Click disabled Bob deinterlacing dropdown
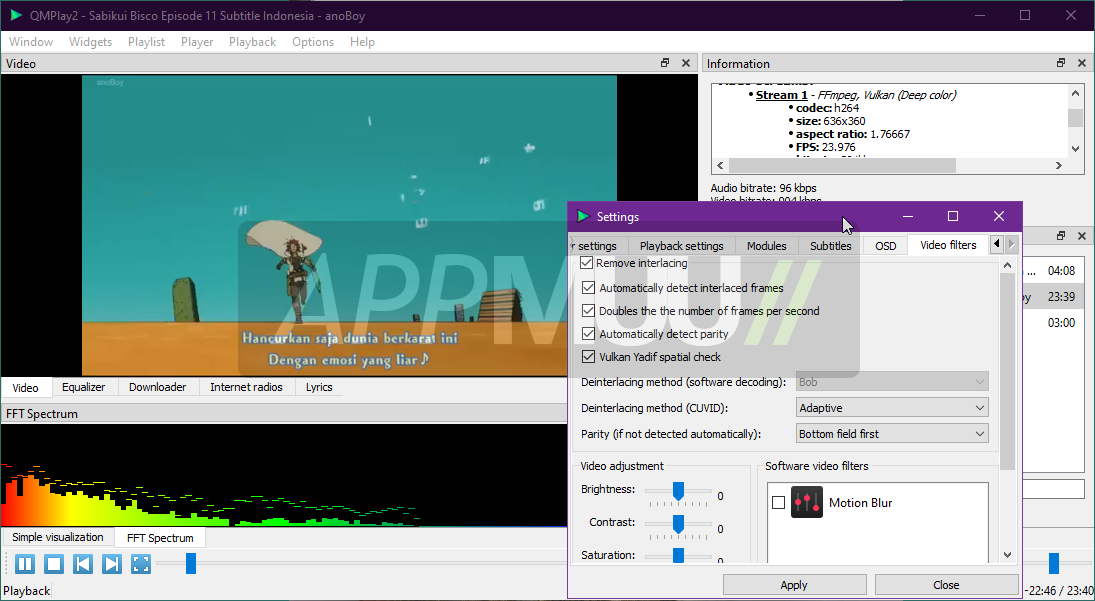1095x601 pixels. click(x=892, y=382)
